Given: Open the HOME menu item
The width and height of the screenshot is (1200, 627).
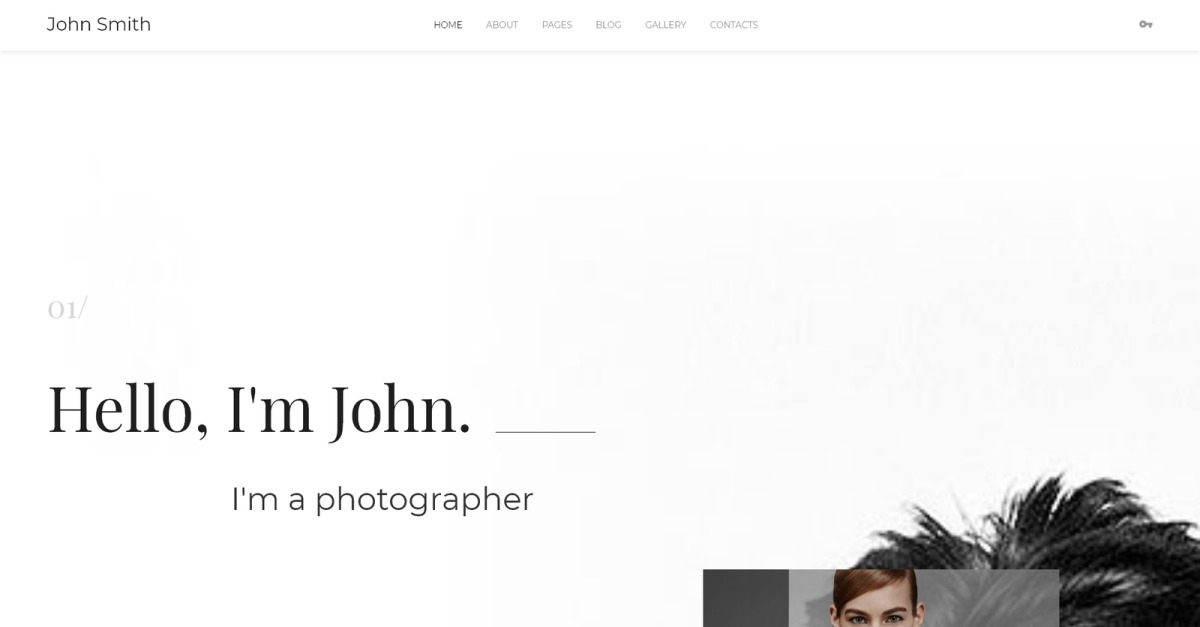Looking at the screenshot, I should tap(448, 25).
